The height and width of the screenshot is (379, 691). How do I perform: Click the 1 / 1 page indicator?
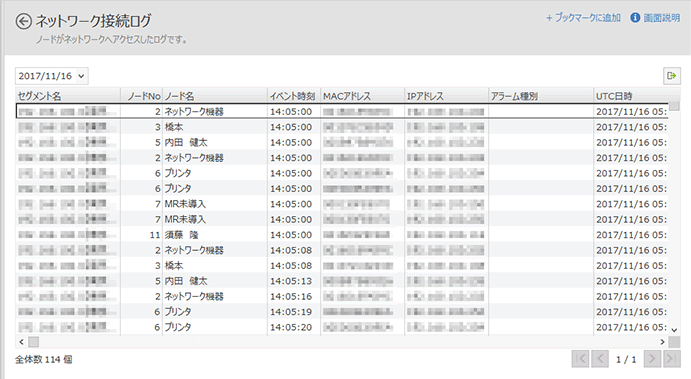pyautogui.click(x=626, y=360)
